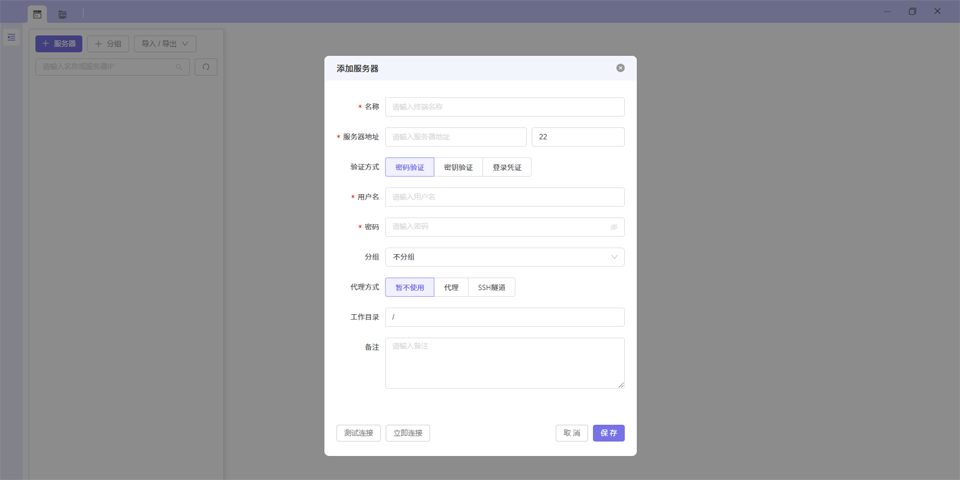
Task: Select 登录凭证 authentication method
Action: tap(507, 167)
